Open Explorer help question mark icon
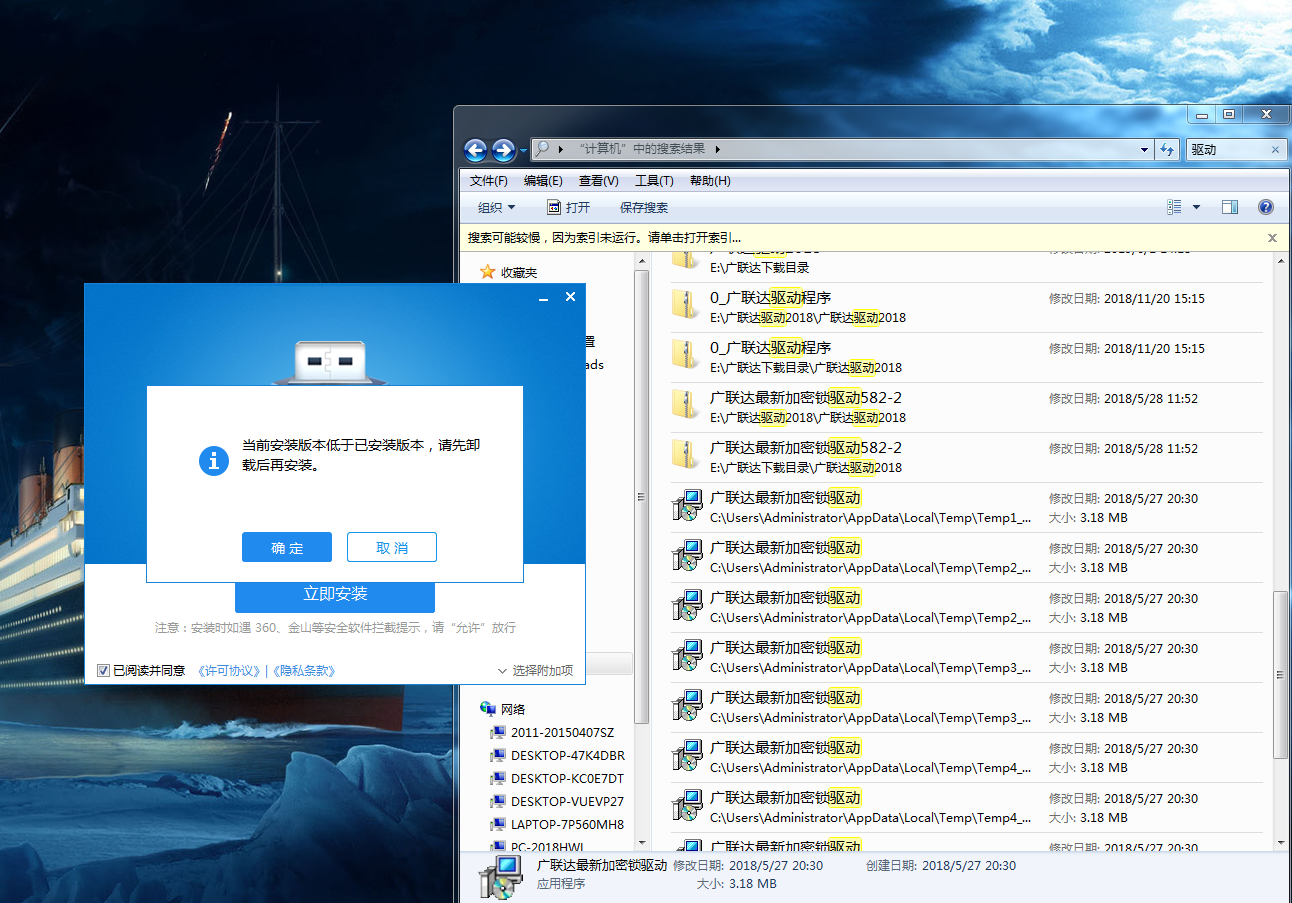Screen dimensions: 1292x903 click(x=1265, y=207)
